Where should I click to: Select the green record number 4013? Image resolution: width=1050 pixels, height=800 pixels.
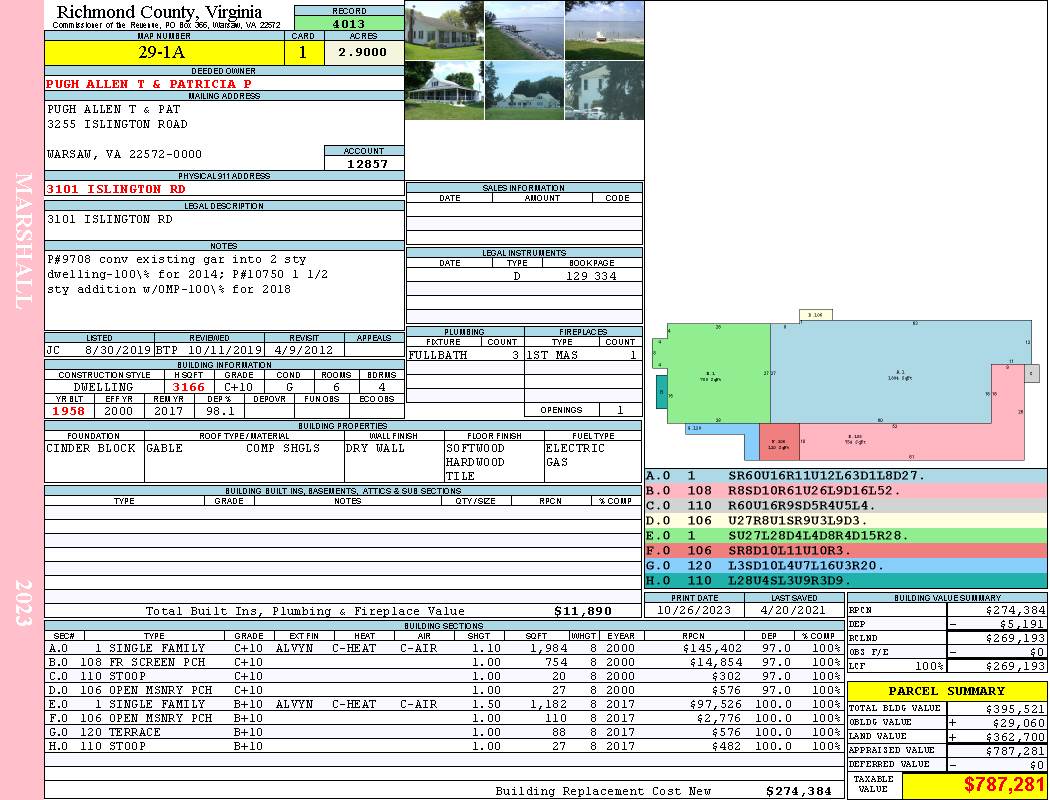point(349,23)
